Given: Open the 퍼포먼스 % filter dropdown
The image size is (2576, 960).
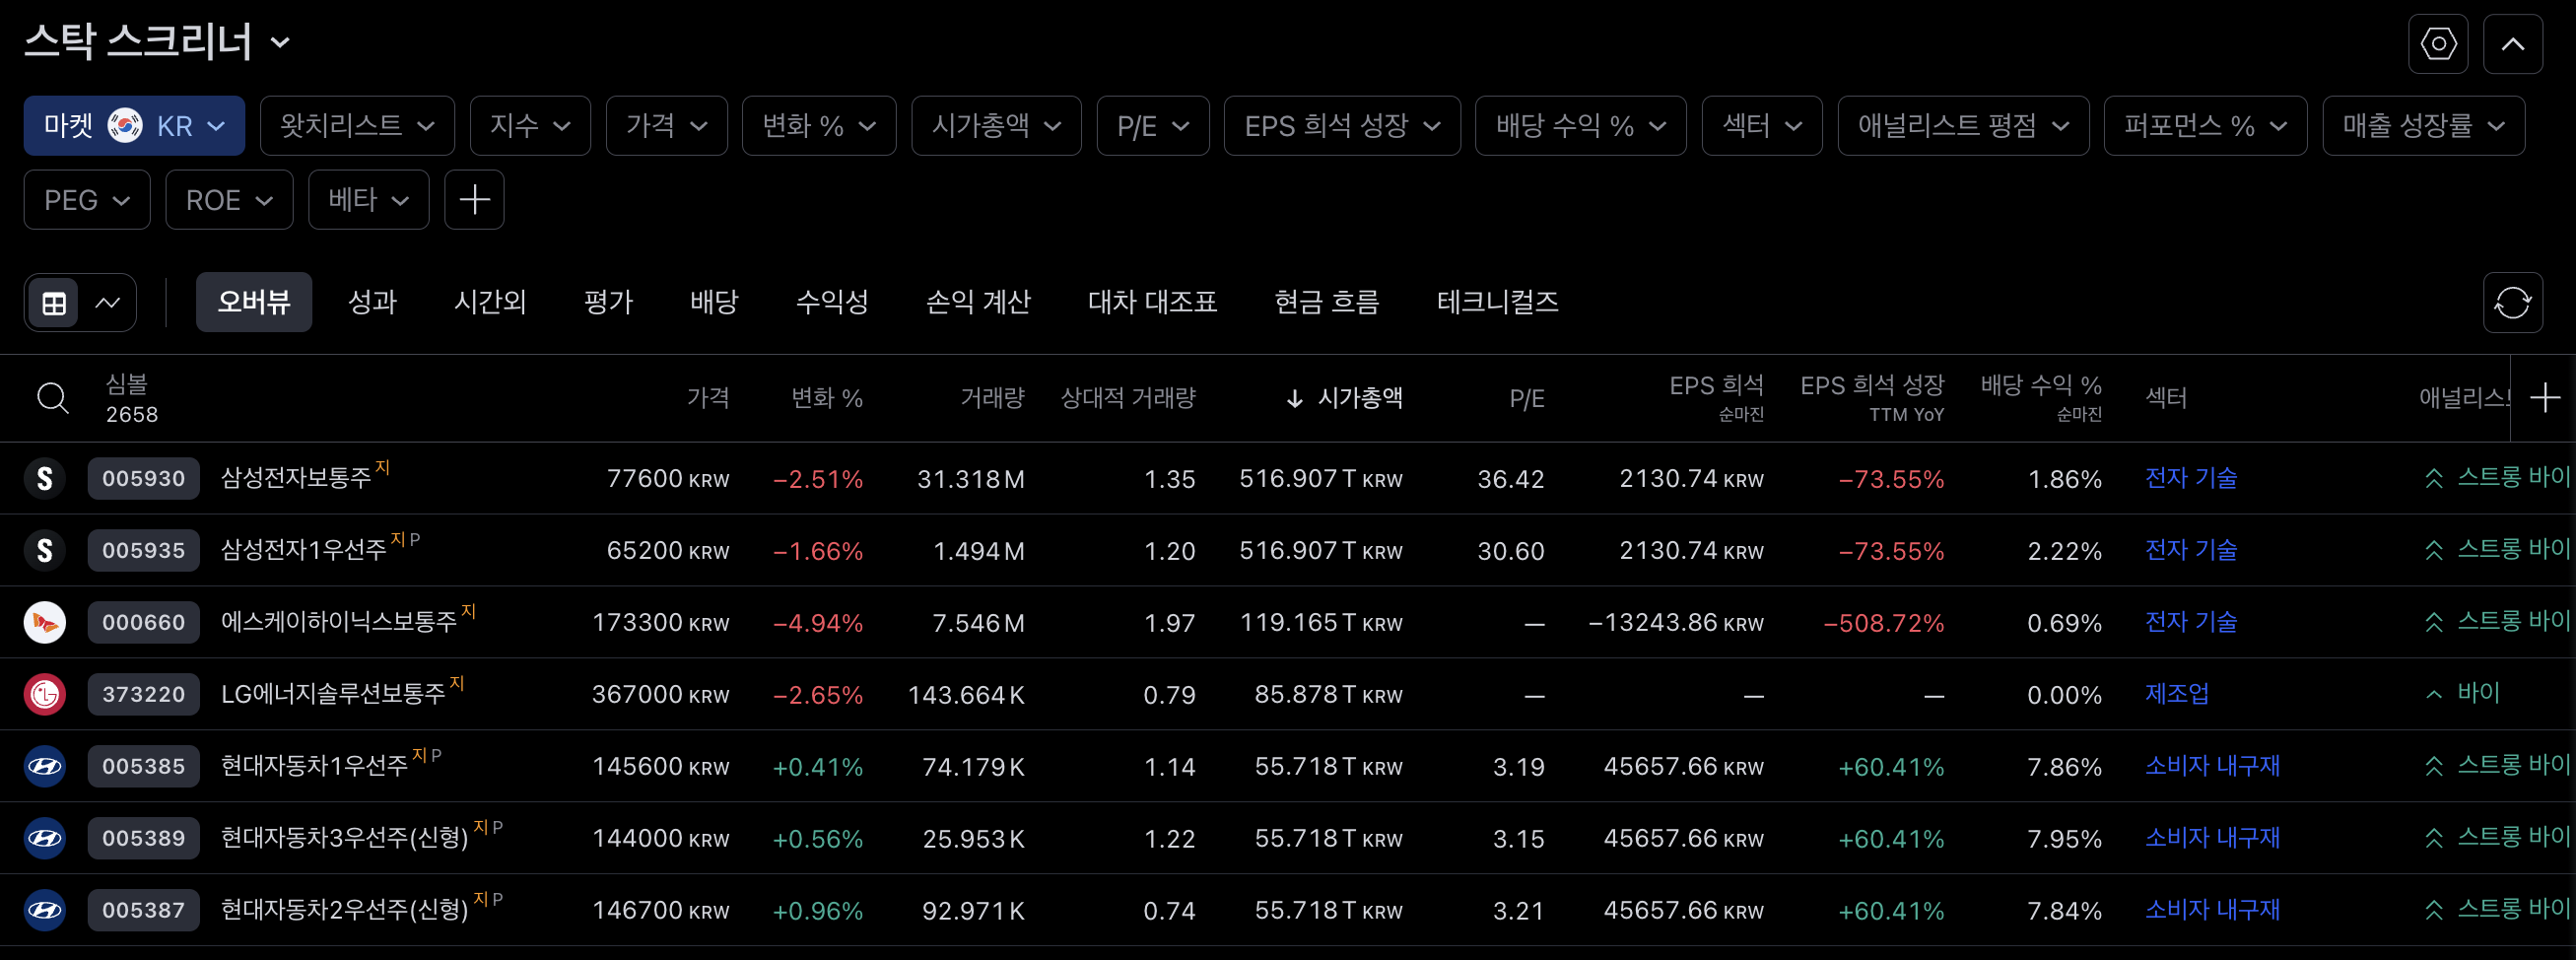Looking at the screenshot, I should click(2205, 126).
